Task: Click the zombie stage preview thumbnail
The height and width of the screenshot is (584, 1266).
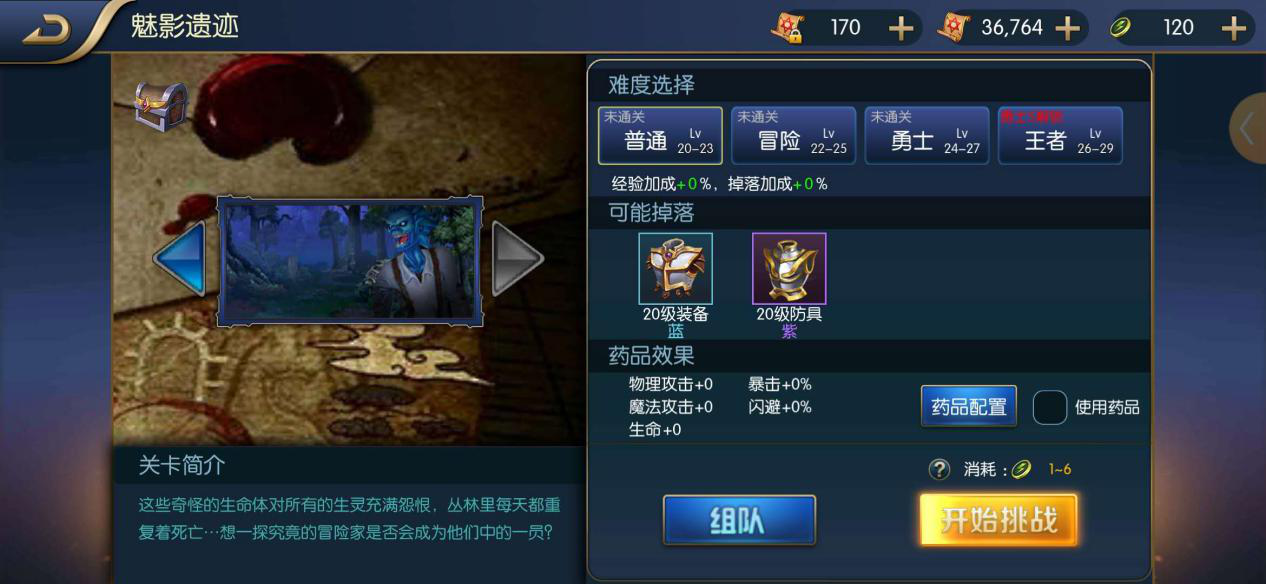Action: tap(350, 261)
